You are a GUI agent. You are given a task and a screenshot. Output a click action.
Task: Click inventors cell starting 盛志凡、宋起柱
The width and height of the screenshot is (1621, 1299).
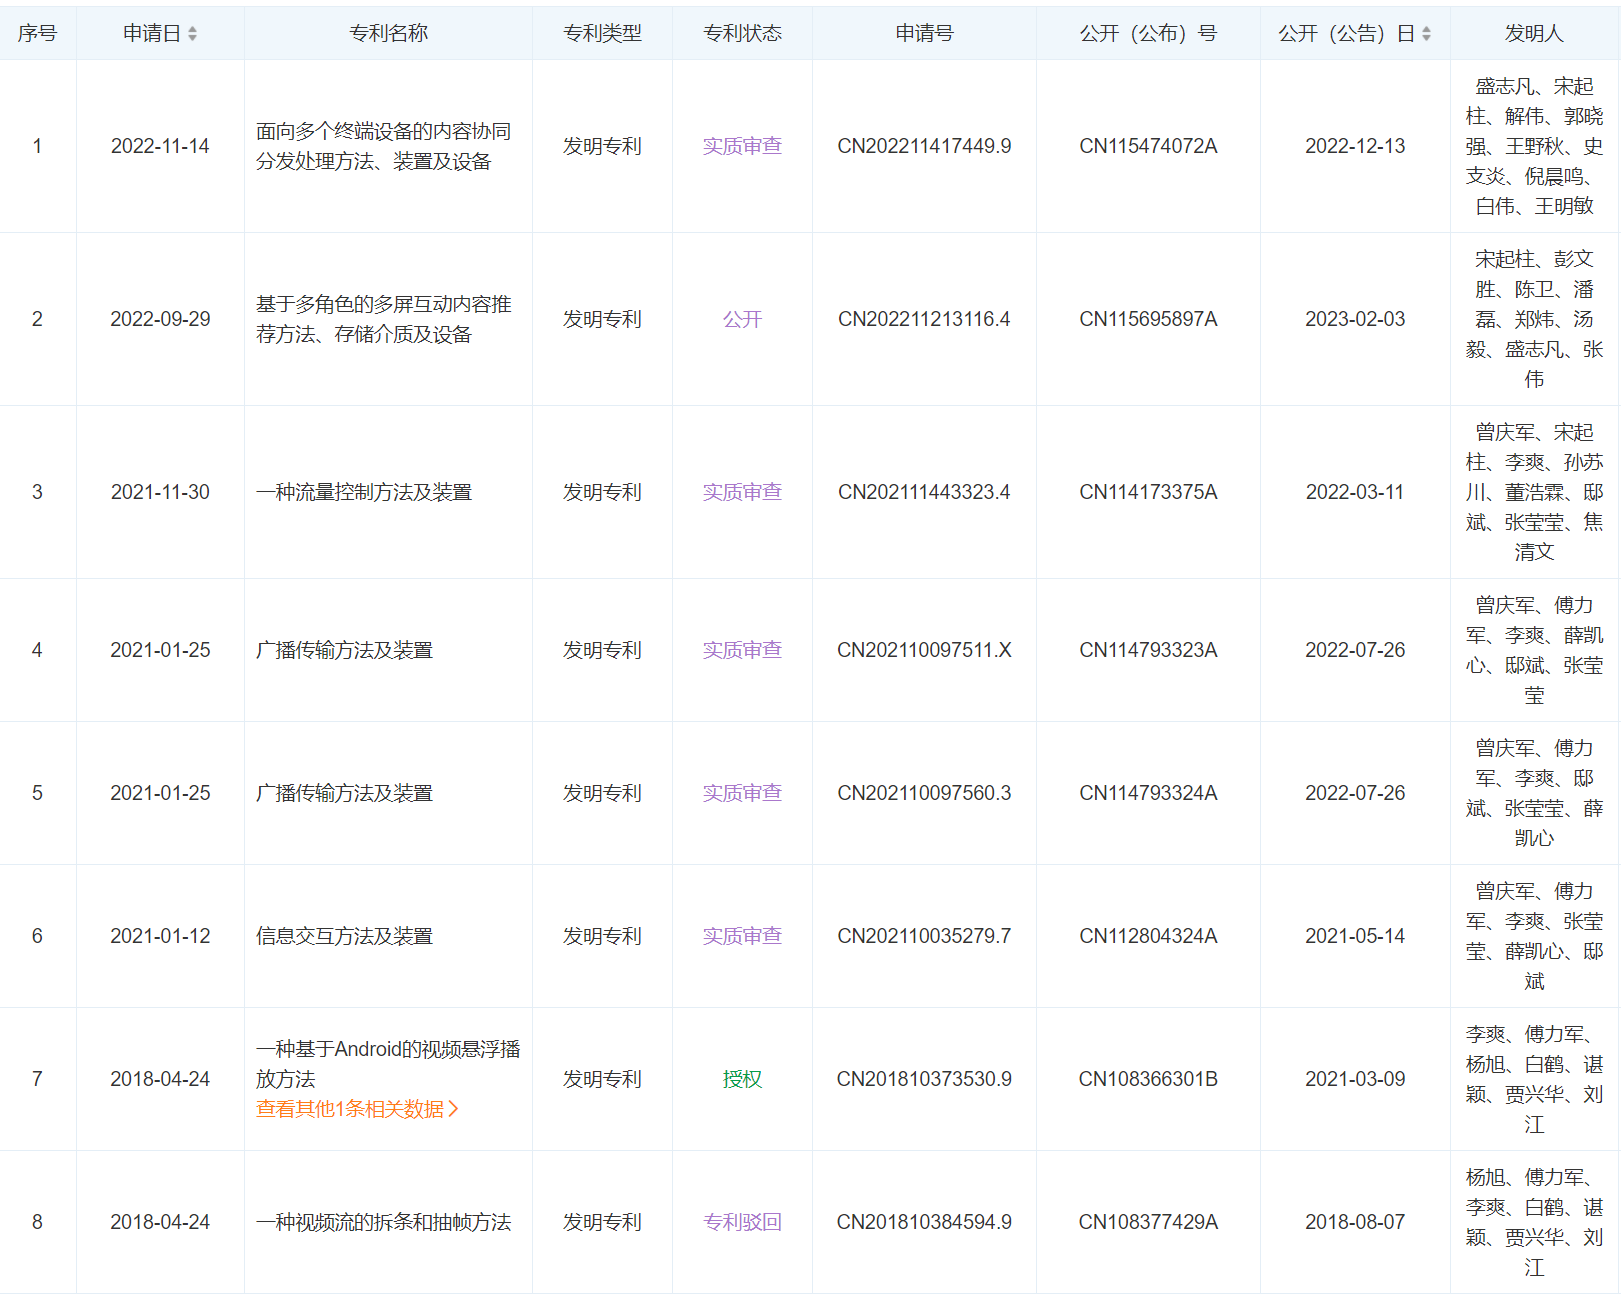[x=1534, y=146]
